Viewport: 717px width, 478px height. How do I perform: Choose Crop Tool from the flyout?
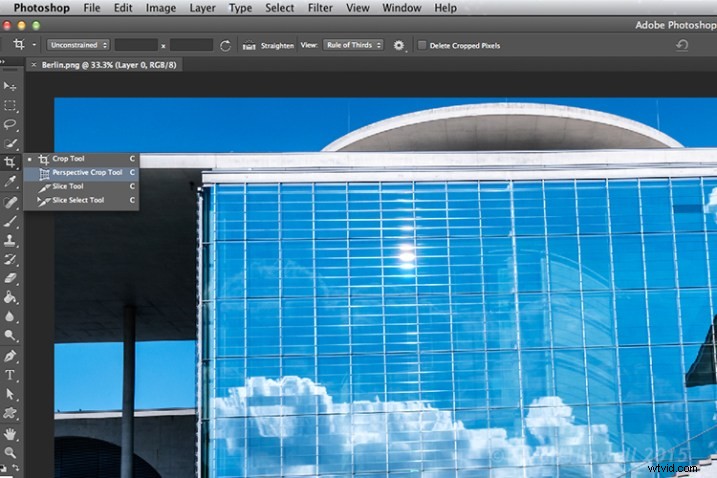(x=81, y=159)
